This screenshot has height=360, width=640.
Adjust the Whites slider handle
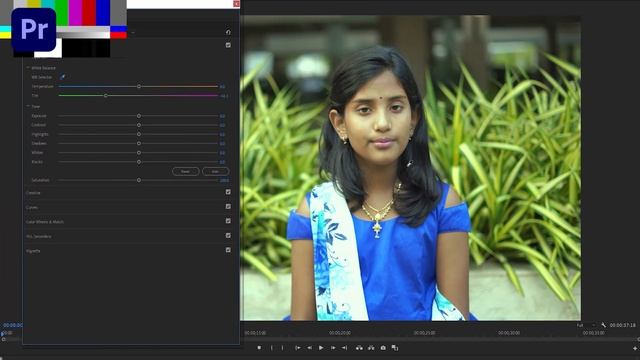[x=139, y=153]
